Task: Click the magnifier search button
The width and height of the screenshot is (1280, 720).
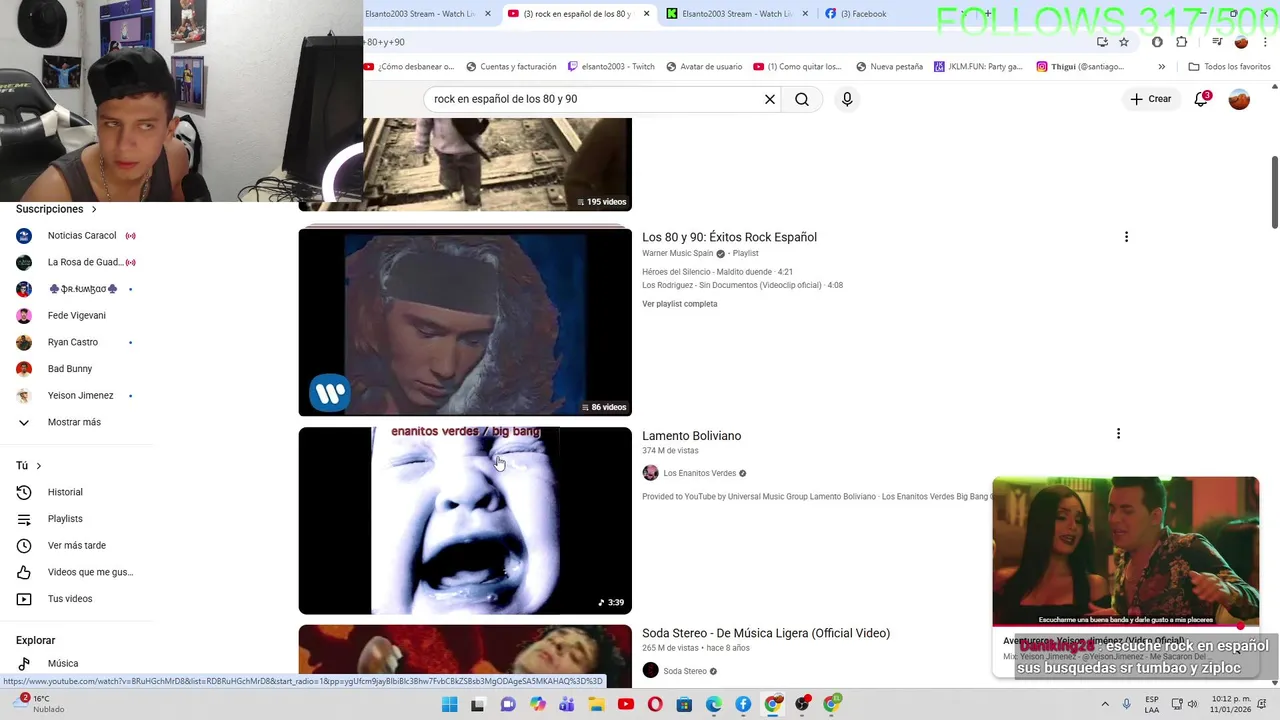Action: coord(802,99)
